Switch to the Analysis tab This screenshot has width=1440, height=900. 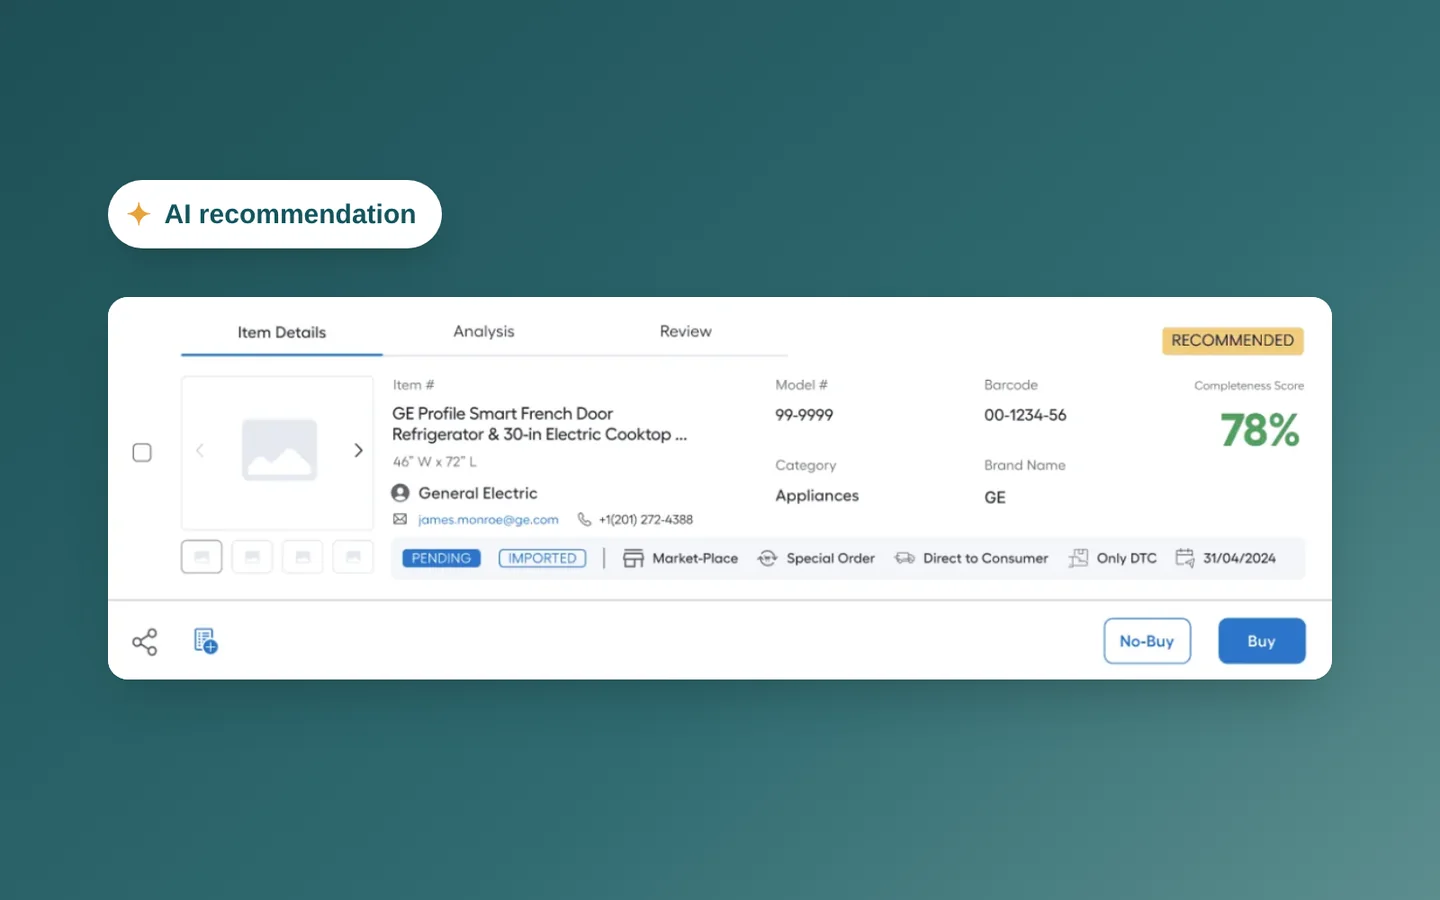[484, 331]
